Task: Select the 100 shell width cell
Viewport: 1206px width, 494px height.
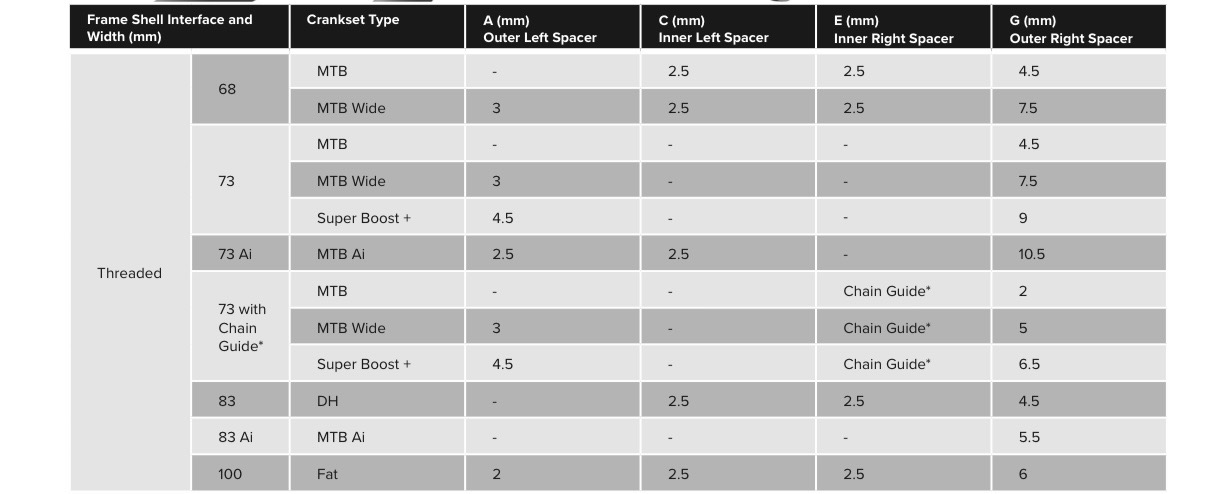Action: pos(230,474)
